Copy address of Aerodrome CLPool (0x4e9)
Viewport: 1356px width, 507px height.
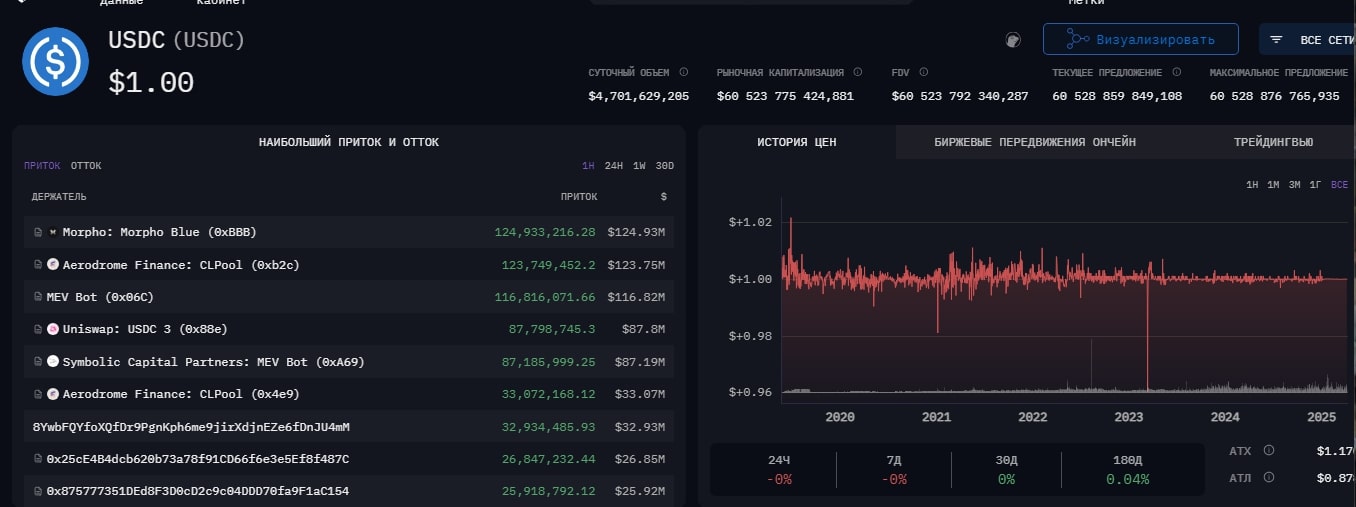[38, 394]
